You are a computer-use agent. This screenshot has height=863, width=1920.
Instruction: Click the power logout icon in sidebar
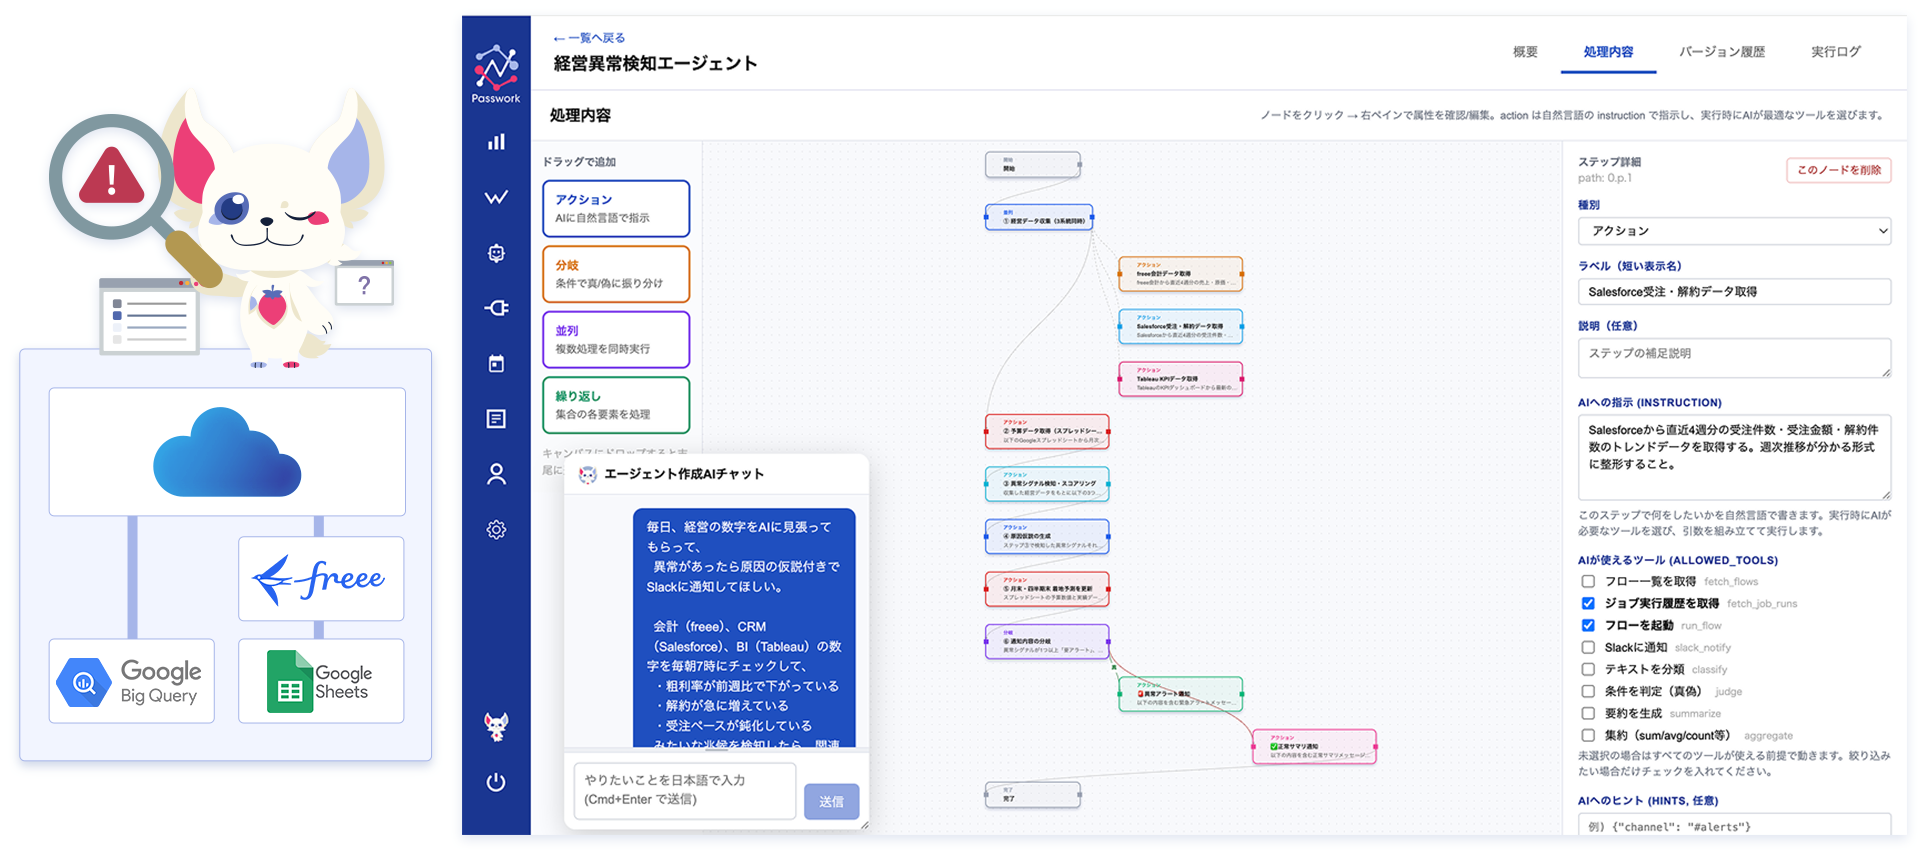click(x=496, y=782)
